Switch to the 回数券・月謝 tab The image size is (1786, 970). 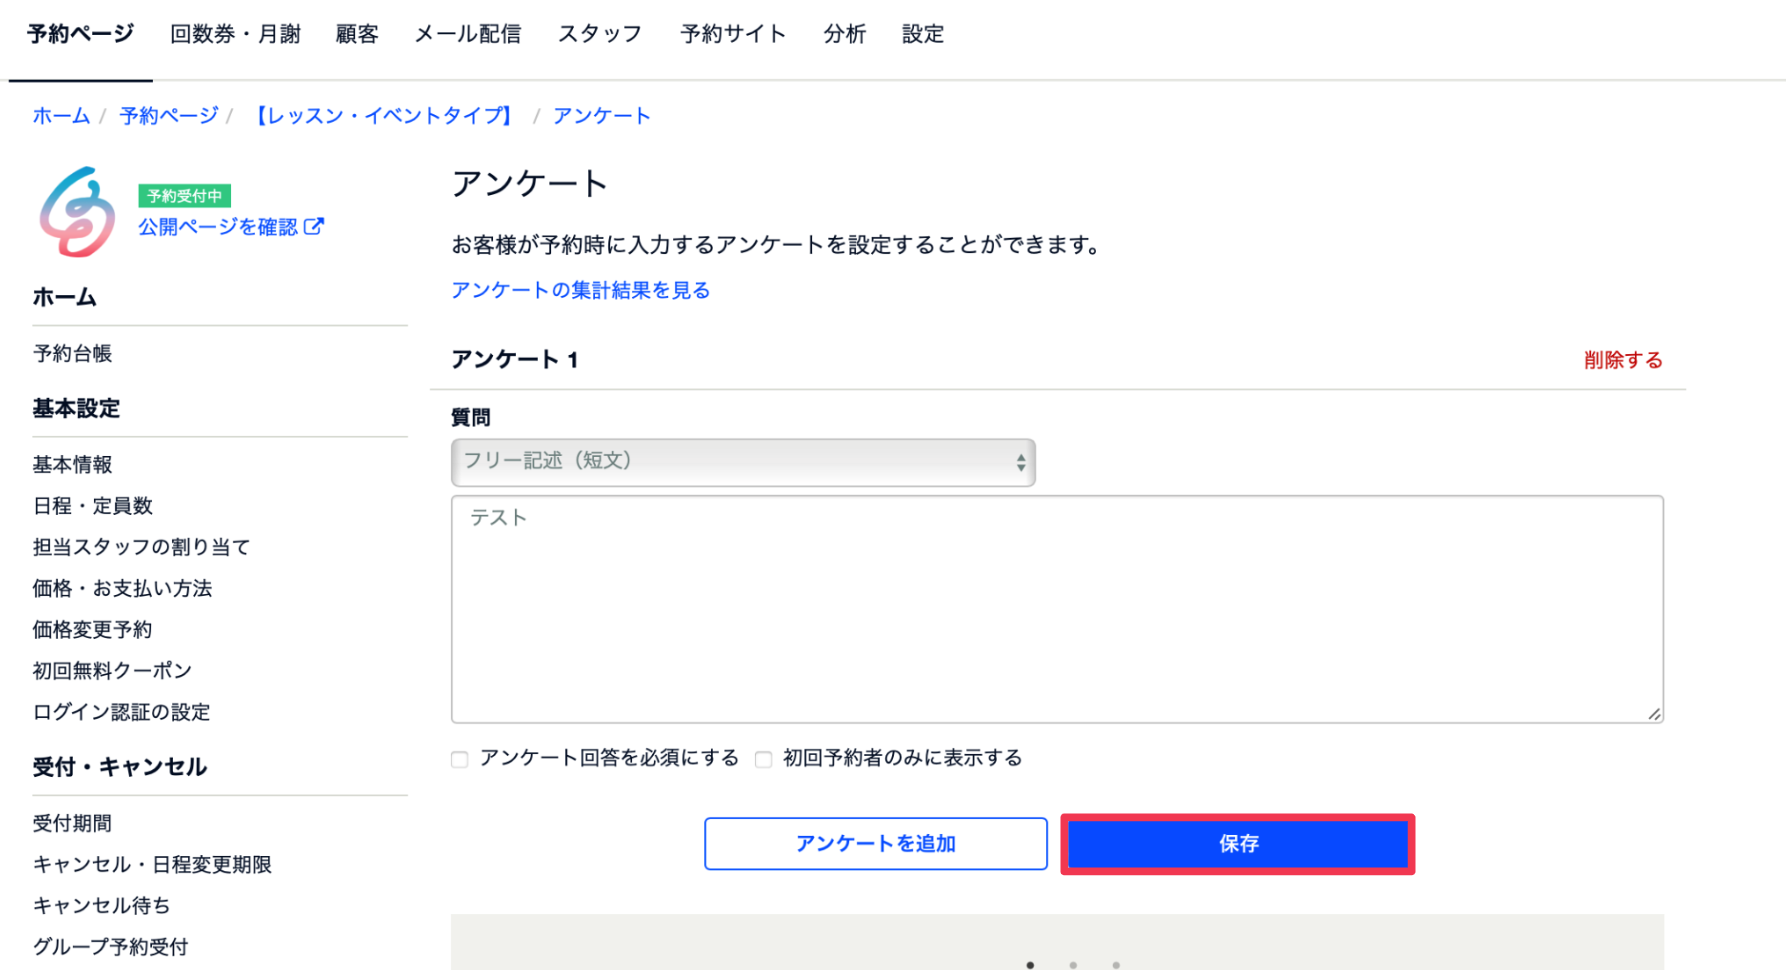(235, 34)
